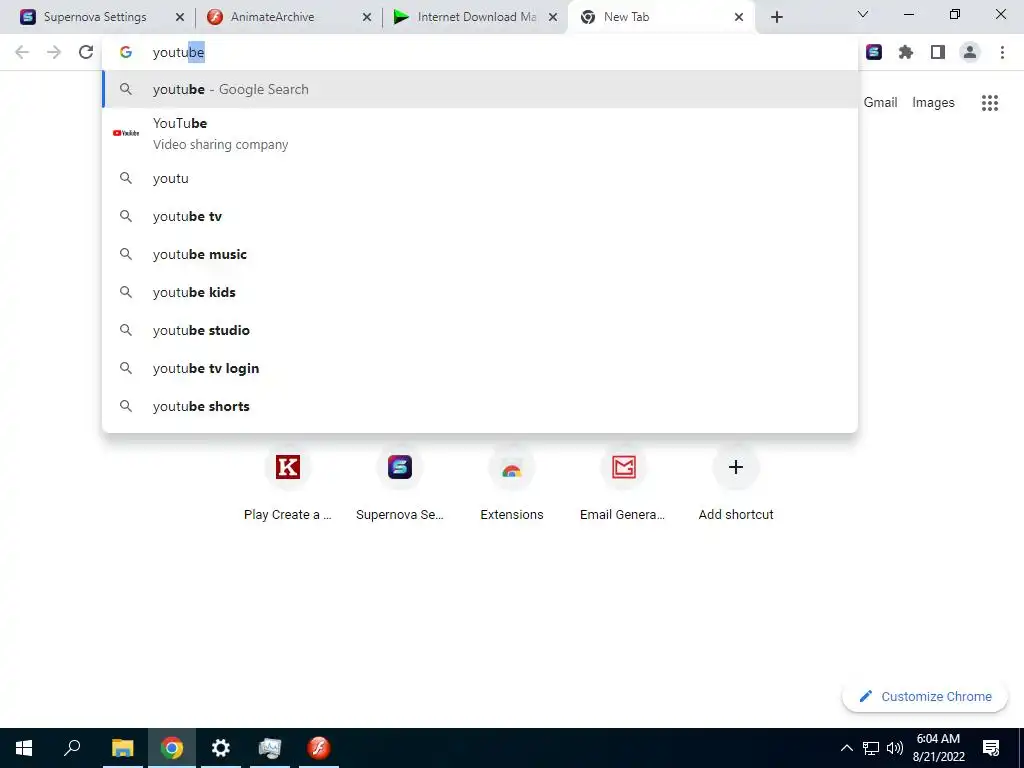The height and width of the screenshot is (768, 1024).
Task: Click the address bar containing youtube
Action: [x=480, y=52]
